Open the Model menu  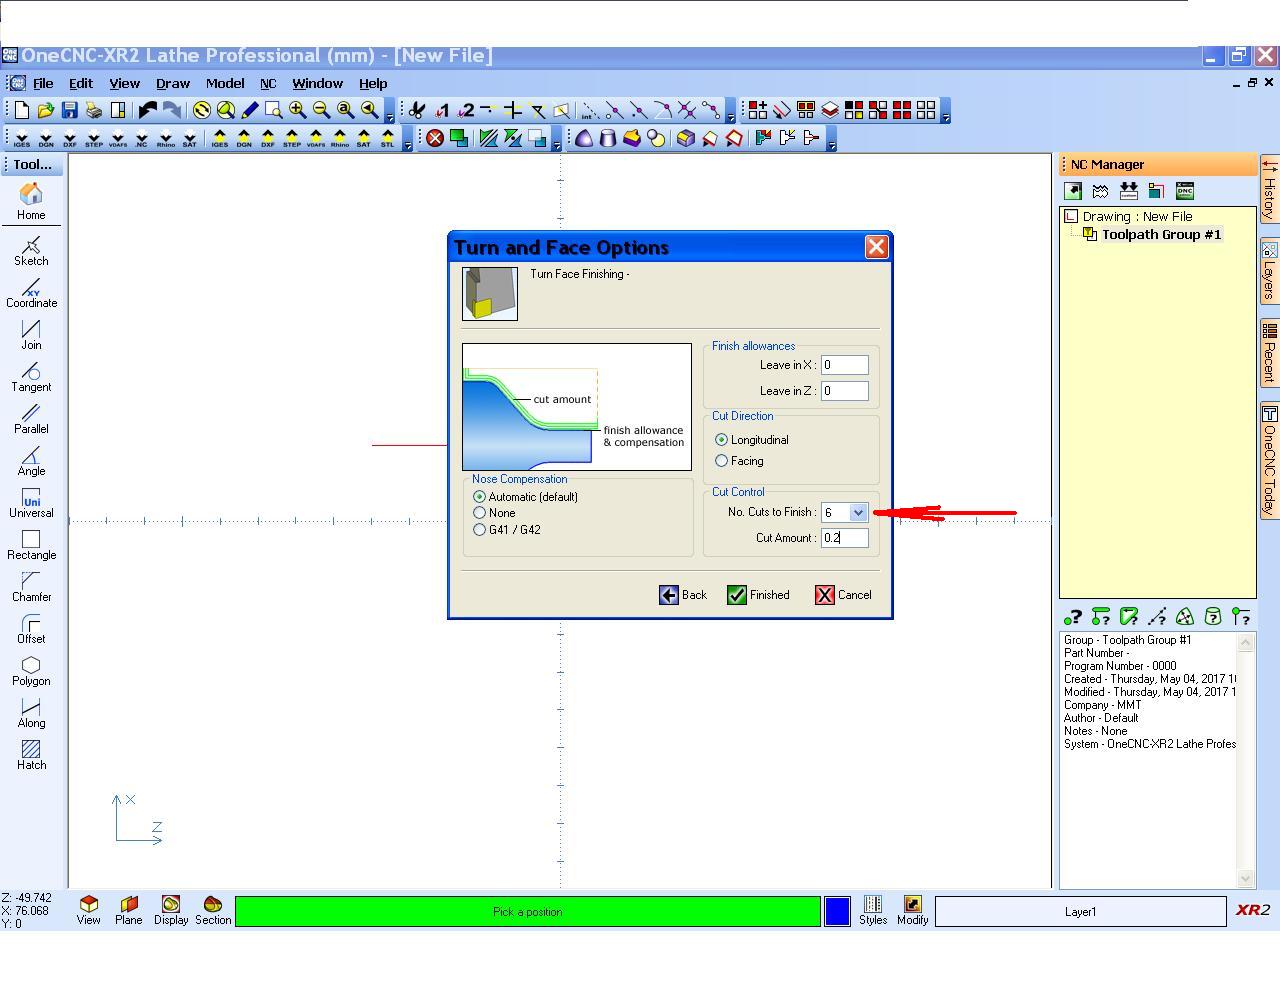tap(225, 84)
